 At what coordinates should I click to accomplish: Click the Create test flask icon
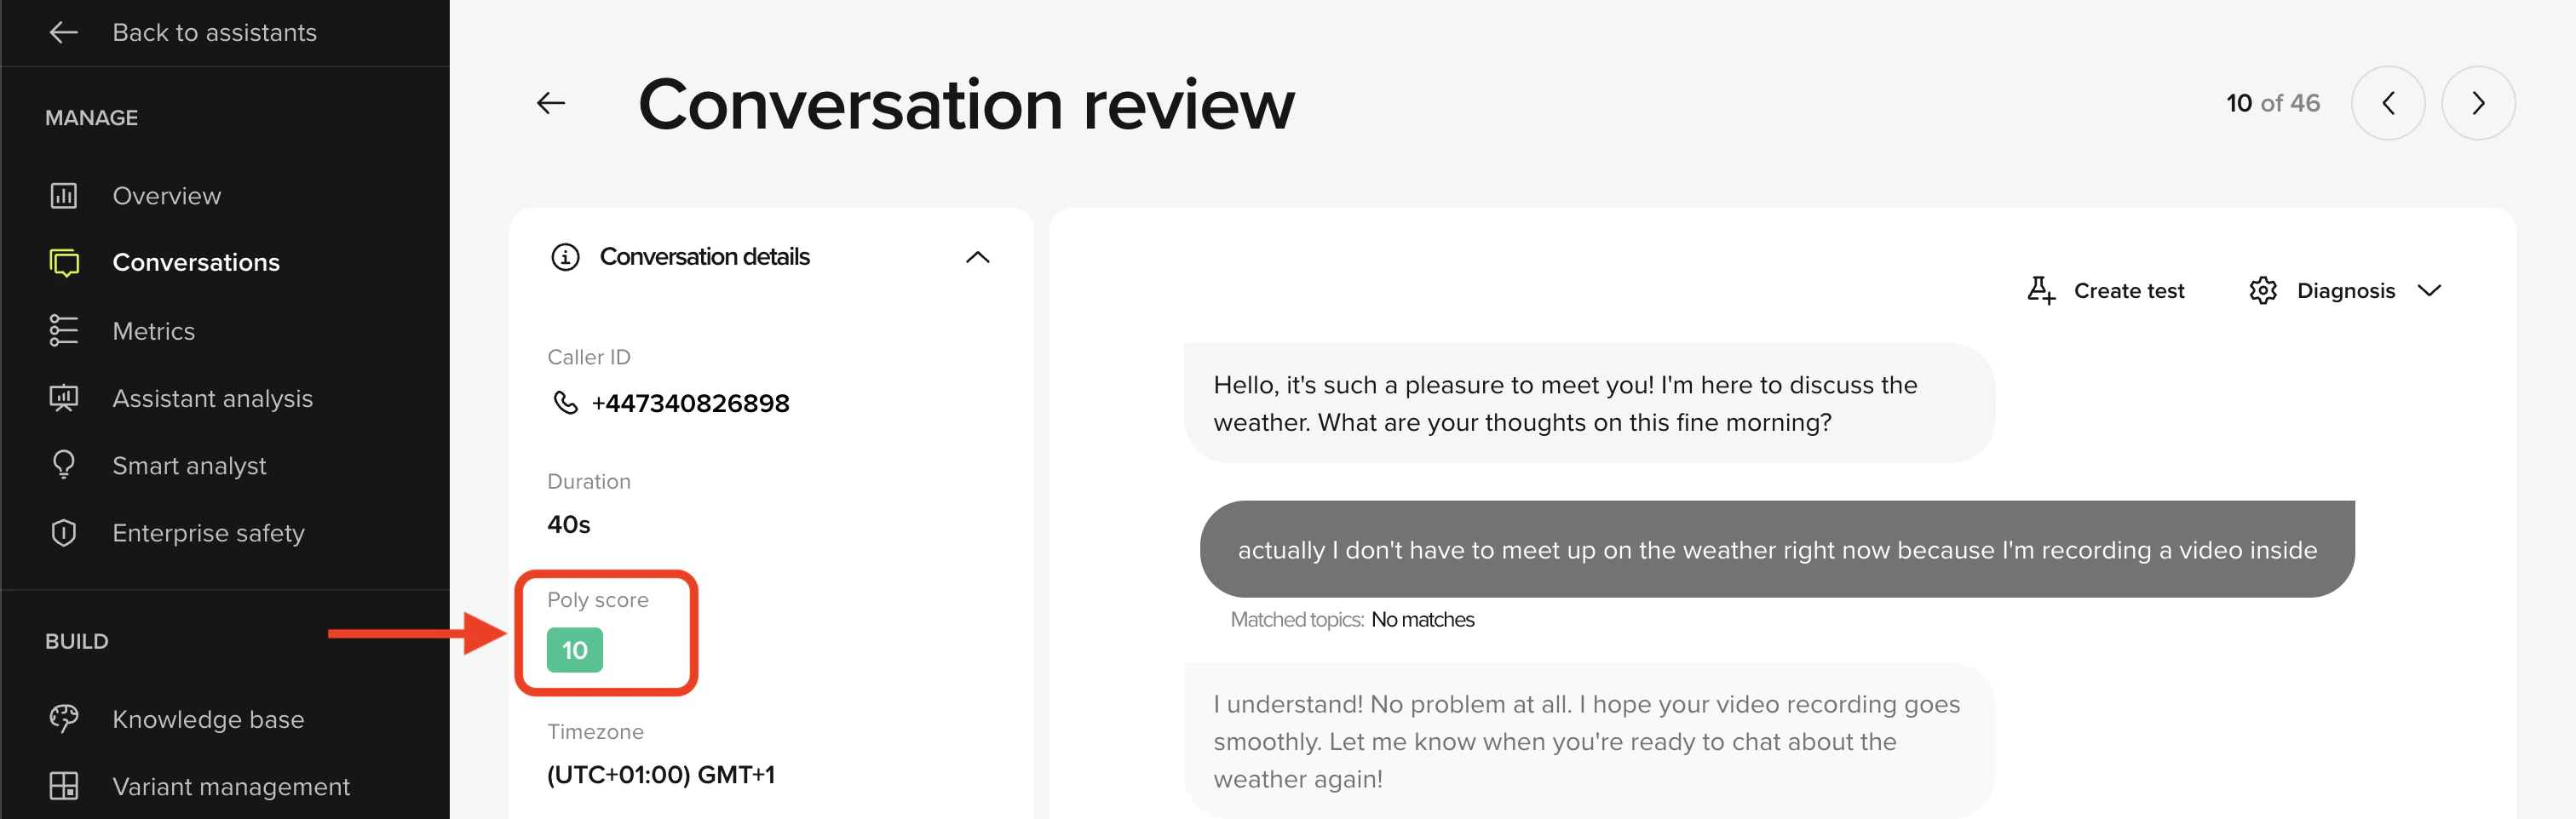[x=2041, y=290]
